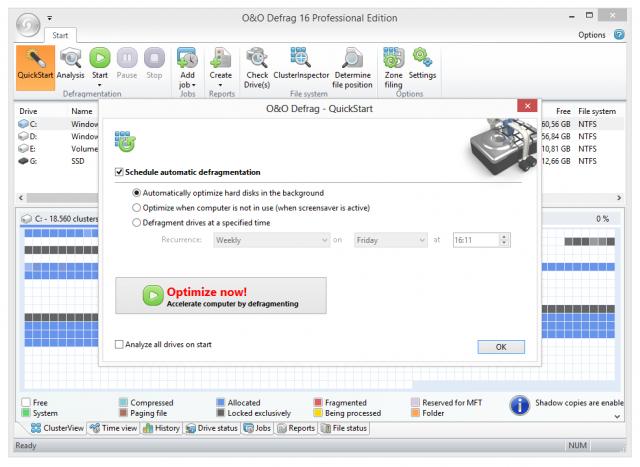Viewport: 640px width, 467px height.
Task: Select Defragment drives at a specified time
Action: [136, 222]
